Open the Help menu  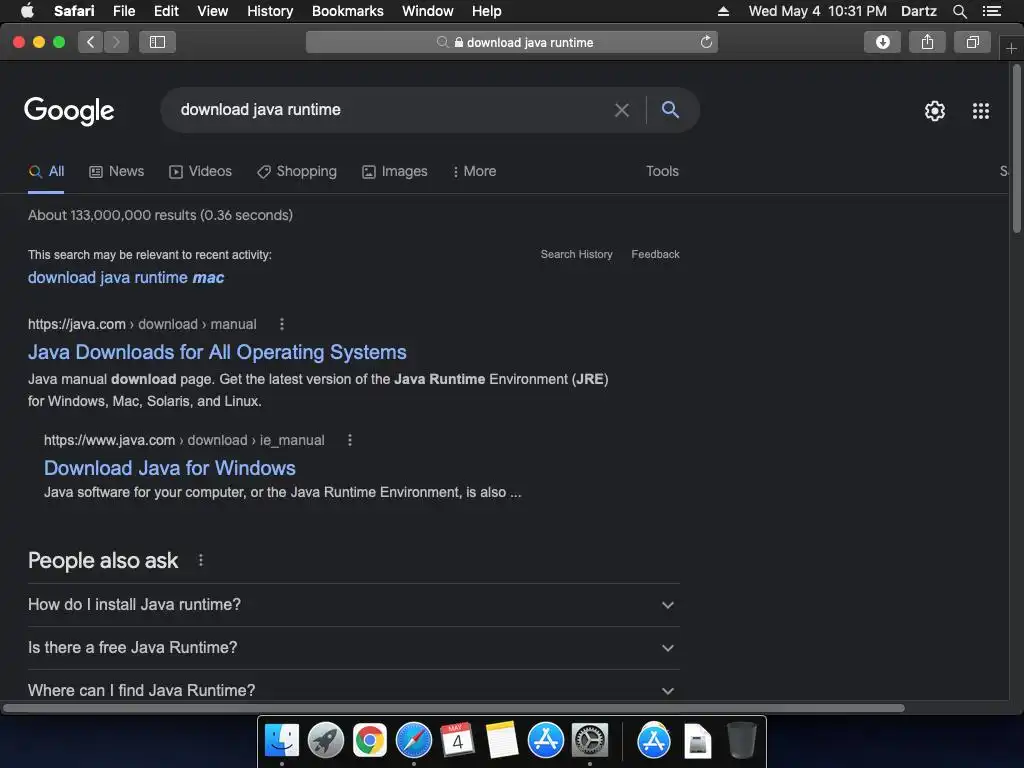pyautogui.click(x=487, y=11)
